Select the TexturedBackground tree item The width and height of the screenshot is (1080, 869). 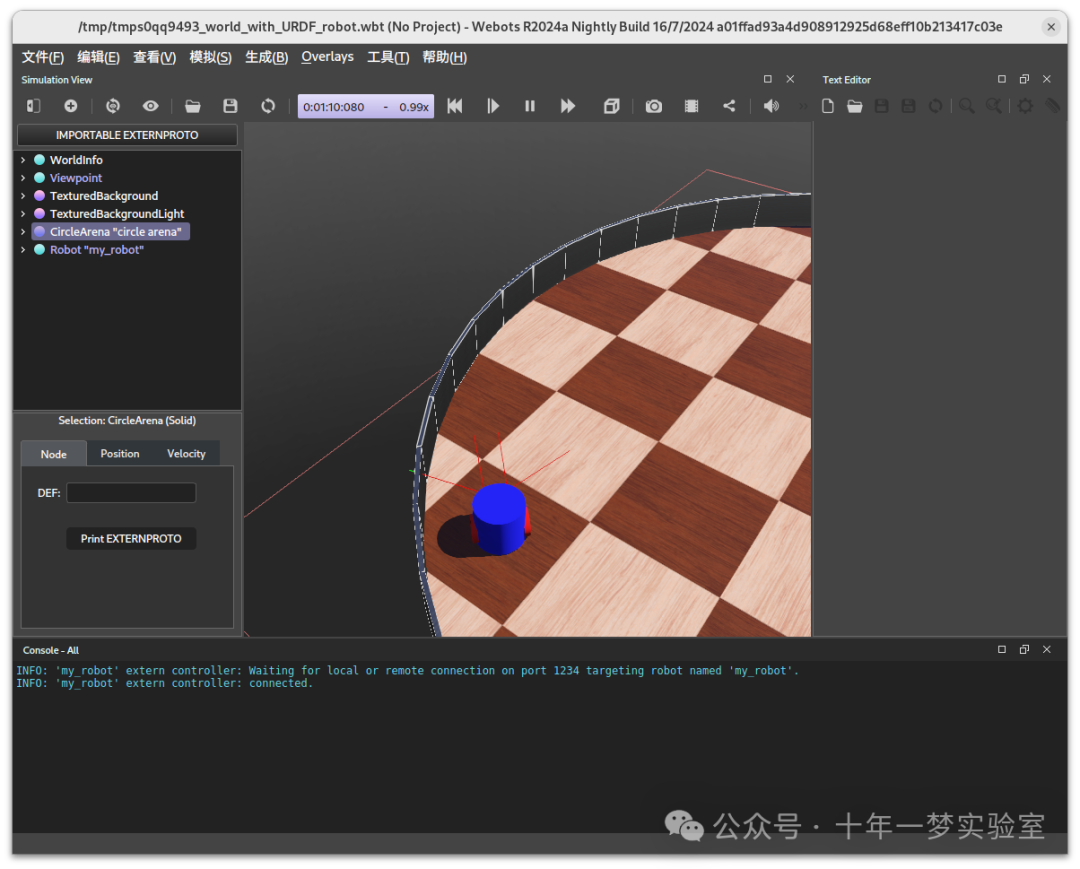click(103, 196)
